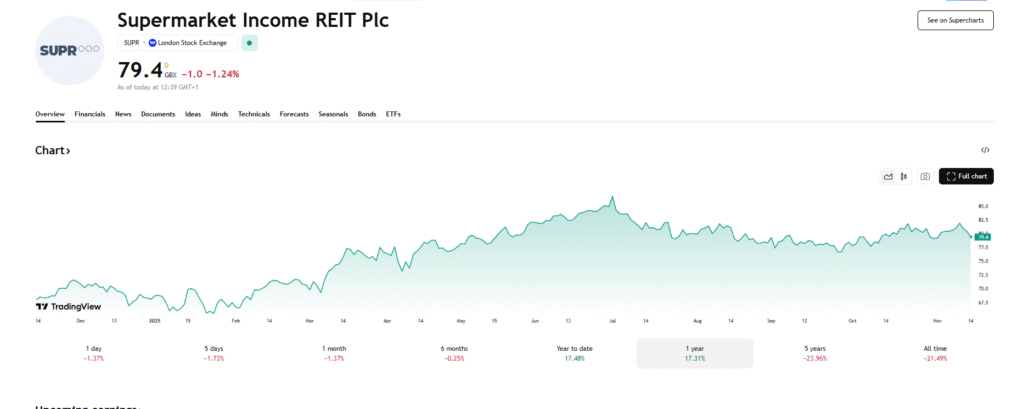The width and height of the screenshot is (1024, 409).
Task: Switch chart to area style
Action: pos(887,177)
